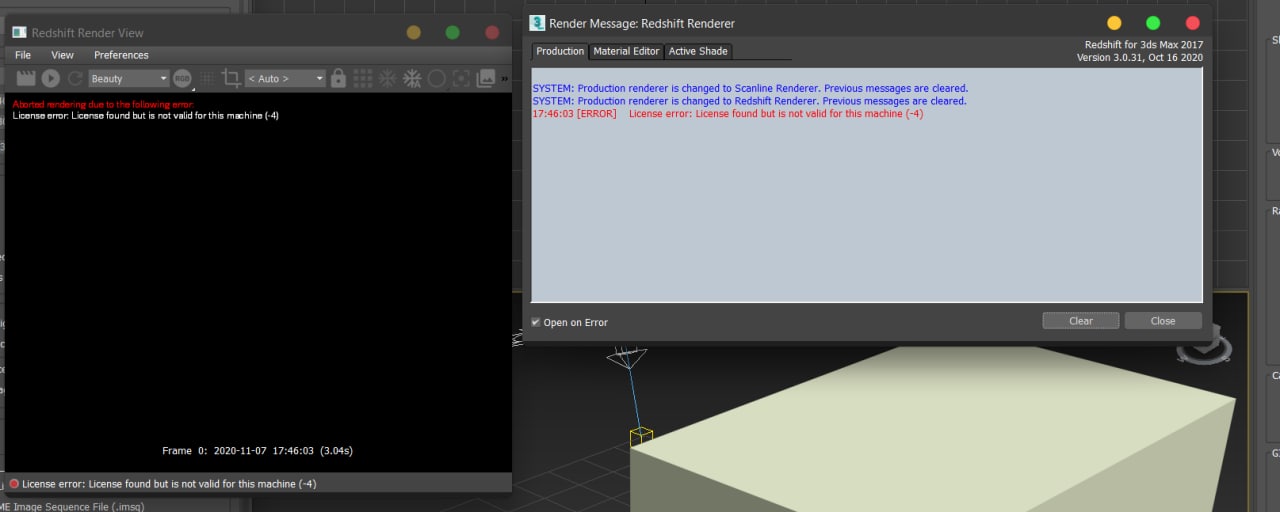This screenshot has height=512, width=1280.
Task: Open the View menu in Render View
Action: coord(62,55)
